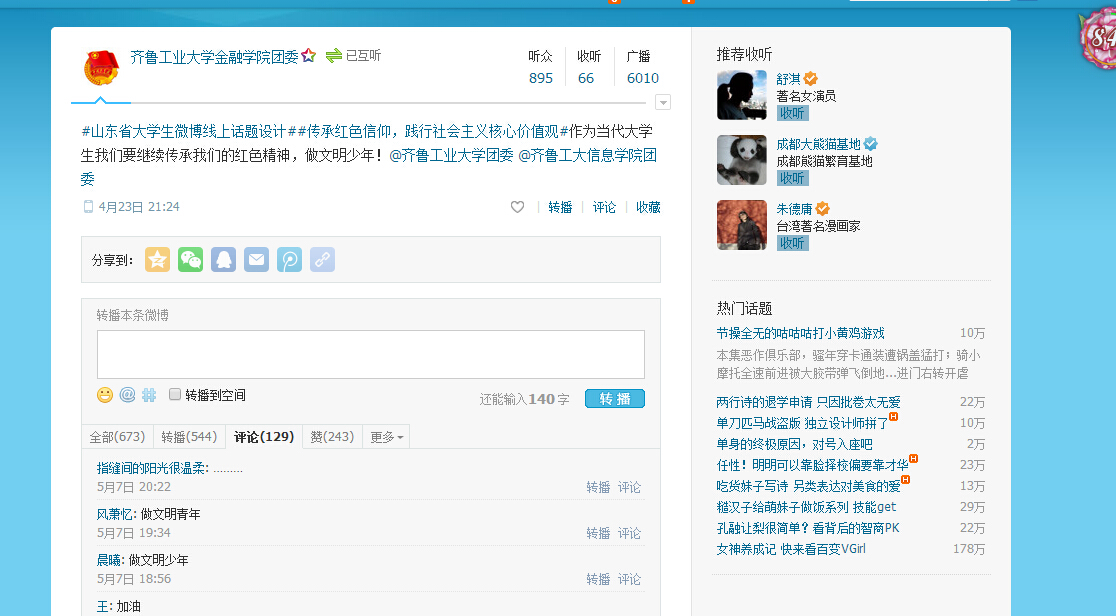Click the Communist Youth League avatar

point(102,68)
